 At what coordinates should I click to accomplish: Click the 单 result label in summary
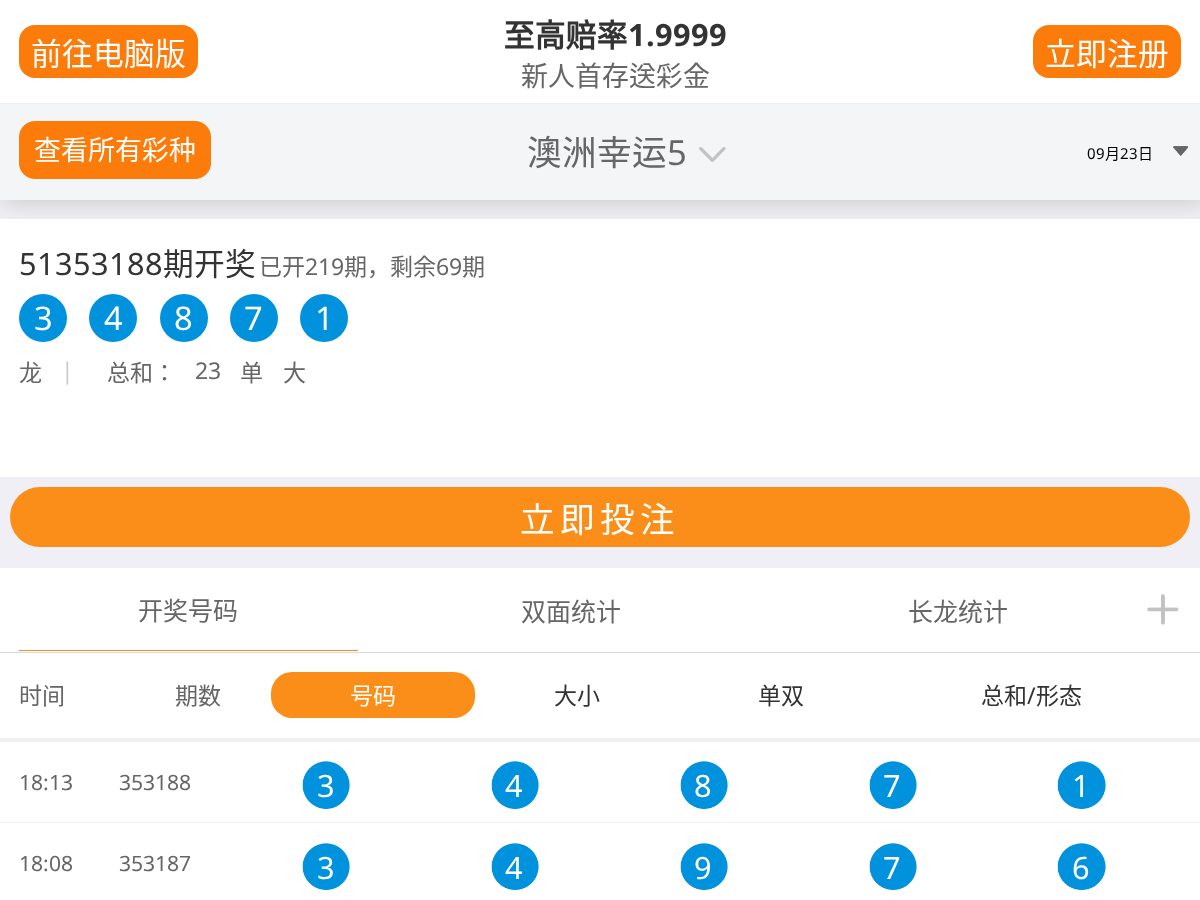tap(252, 373)
